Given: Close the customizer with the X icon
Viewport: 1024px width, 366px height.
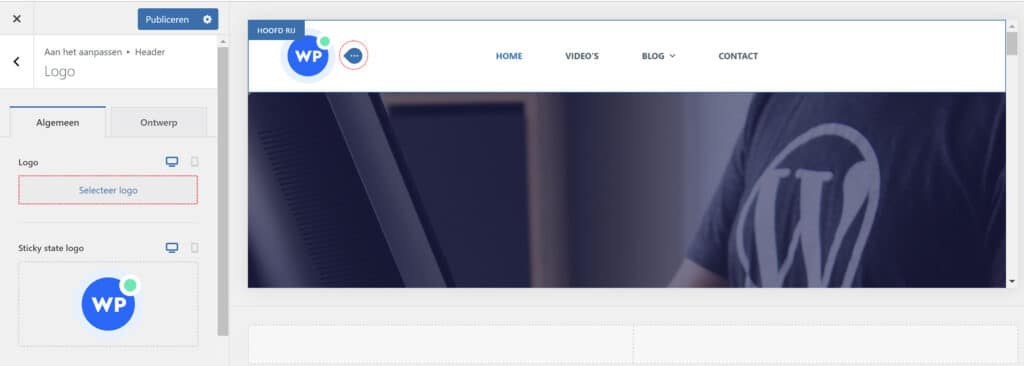Looking at the screenshot, I should coord(17,19).
